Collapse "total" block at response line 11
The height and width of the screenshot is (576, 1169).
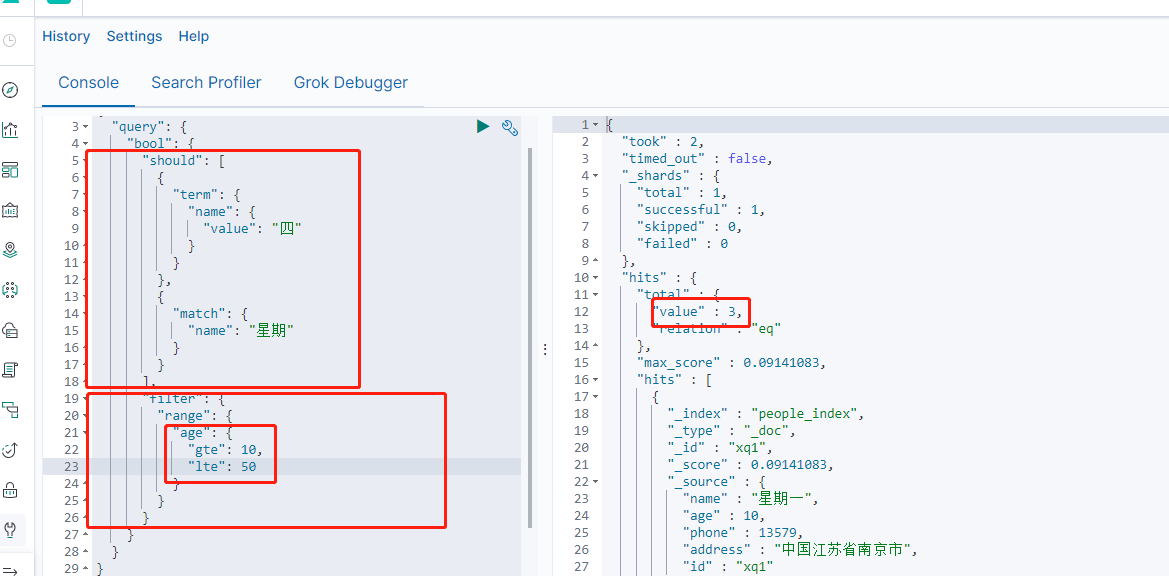[x=595, y=295]
